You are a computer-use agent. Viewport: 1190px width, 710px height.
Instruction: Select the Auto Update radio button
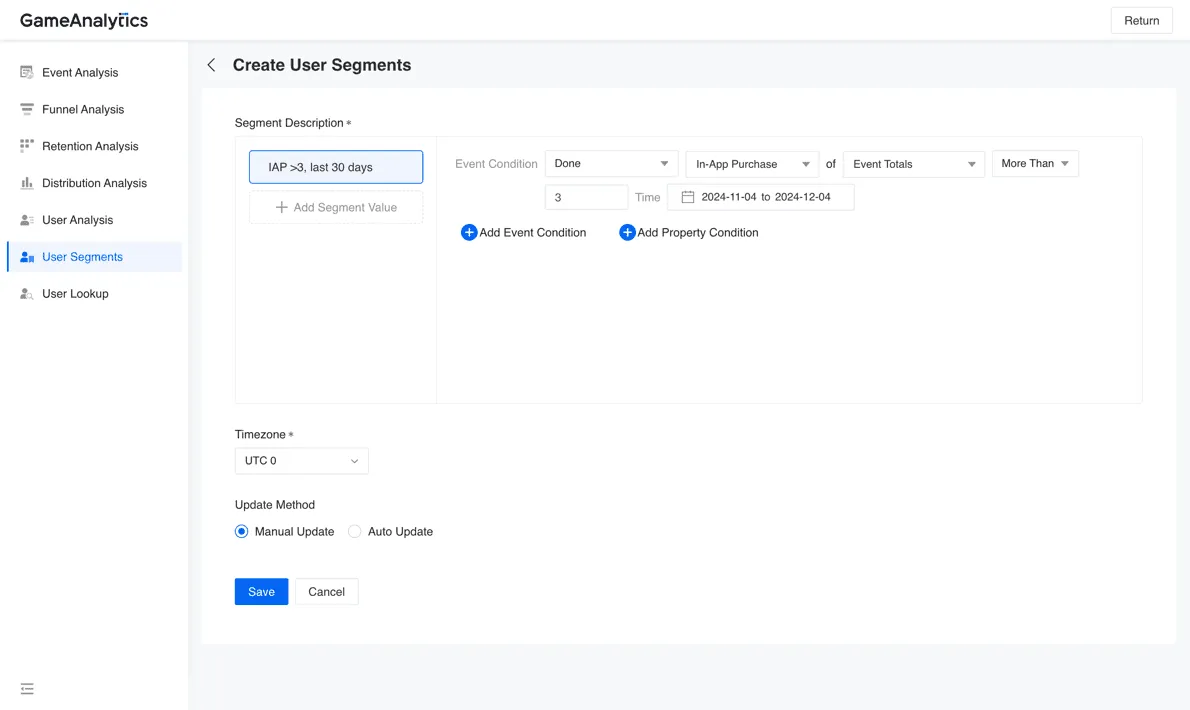(x=354, y=532)
